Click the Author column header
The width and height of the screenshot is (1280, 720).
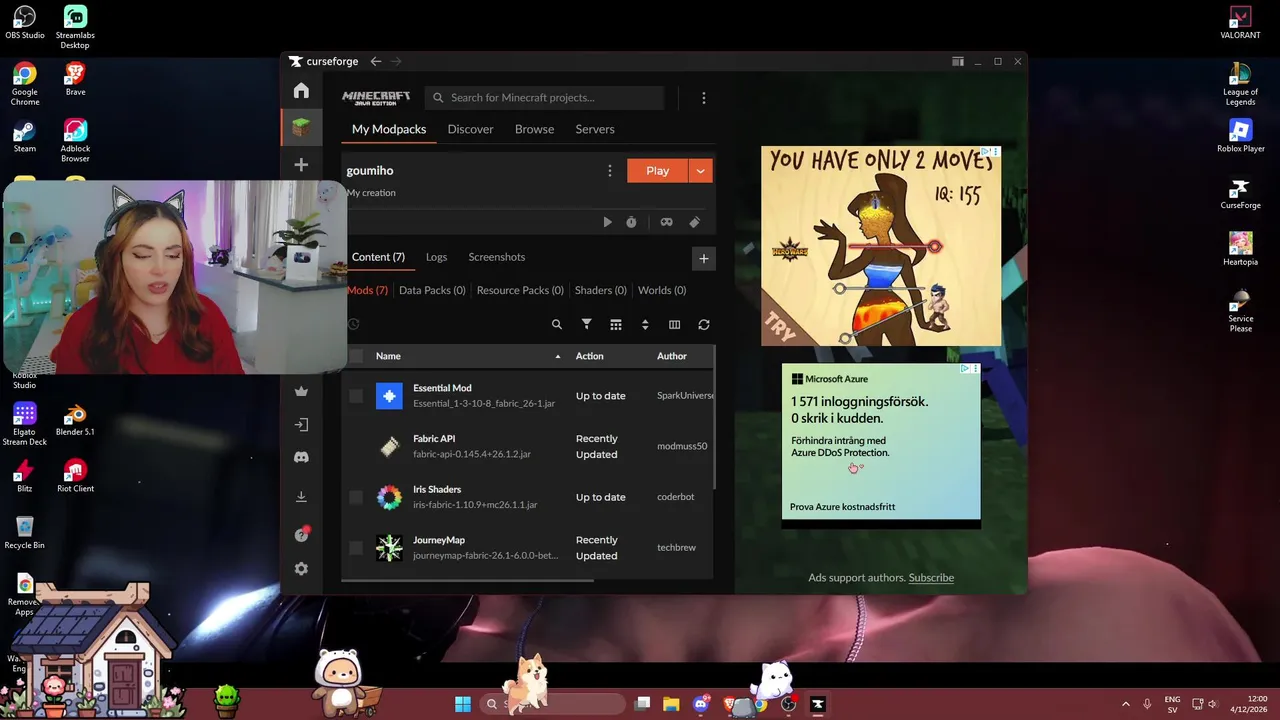pyautogui.click(x=672, y=356)
